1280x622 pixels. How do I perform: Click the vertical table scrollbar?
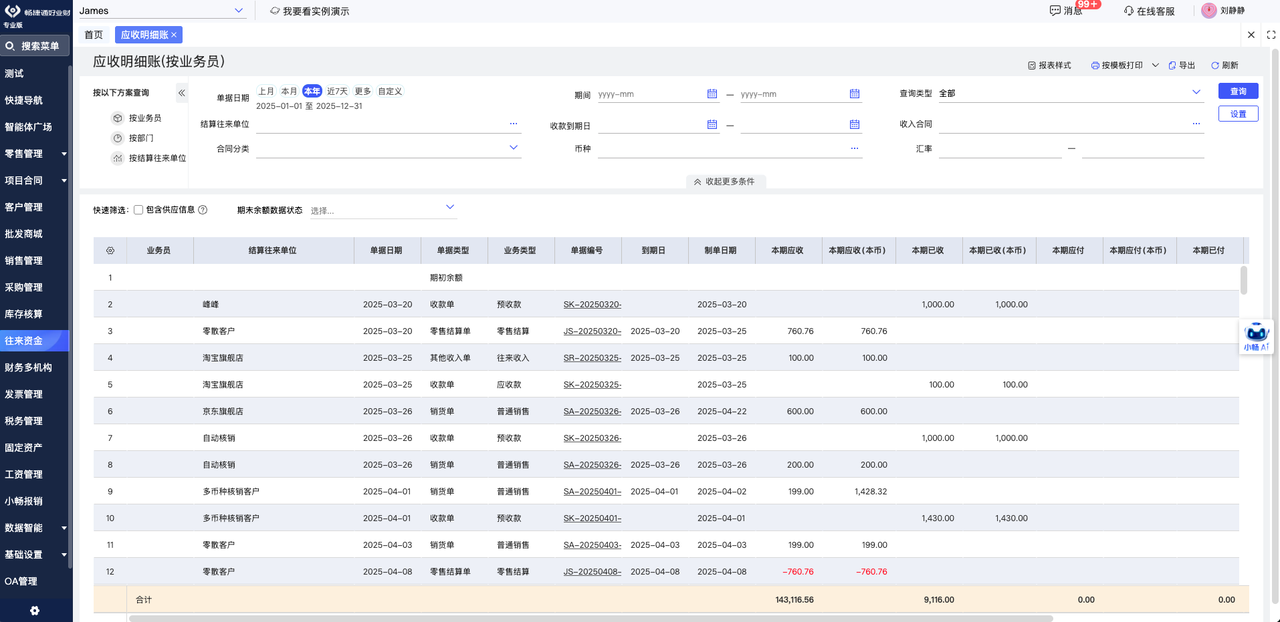pos(1244,280)
